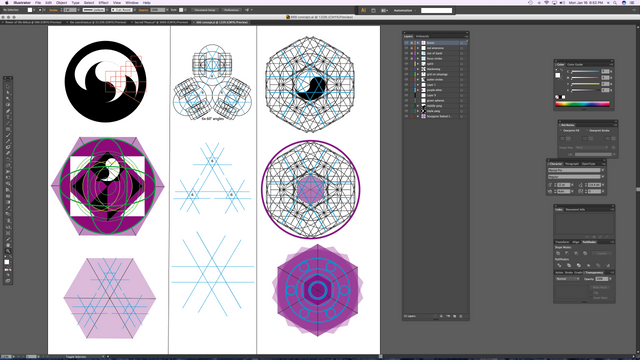The height and width of the screenshot is (360, 640).
Task: Open the blending mode Normal dropdown
Action: tap(567, 279)
